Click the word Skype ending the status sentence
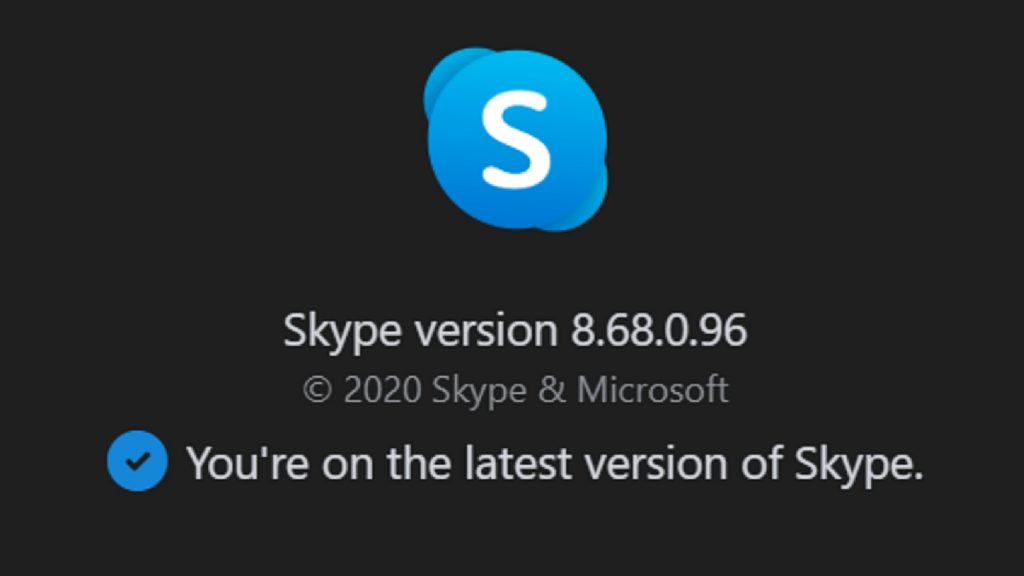1024x576 pixels. coord(852,462)
